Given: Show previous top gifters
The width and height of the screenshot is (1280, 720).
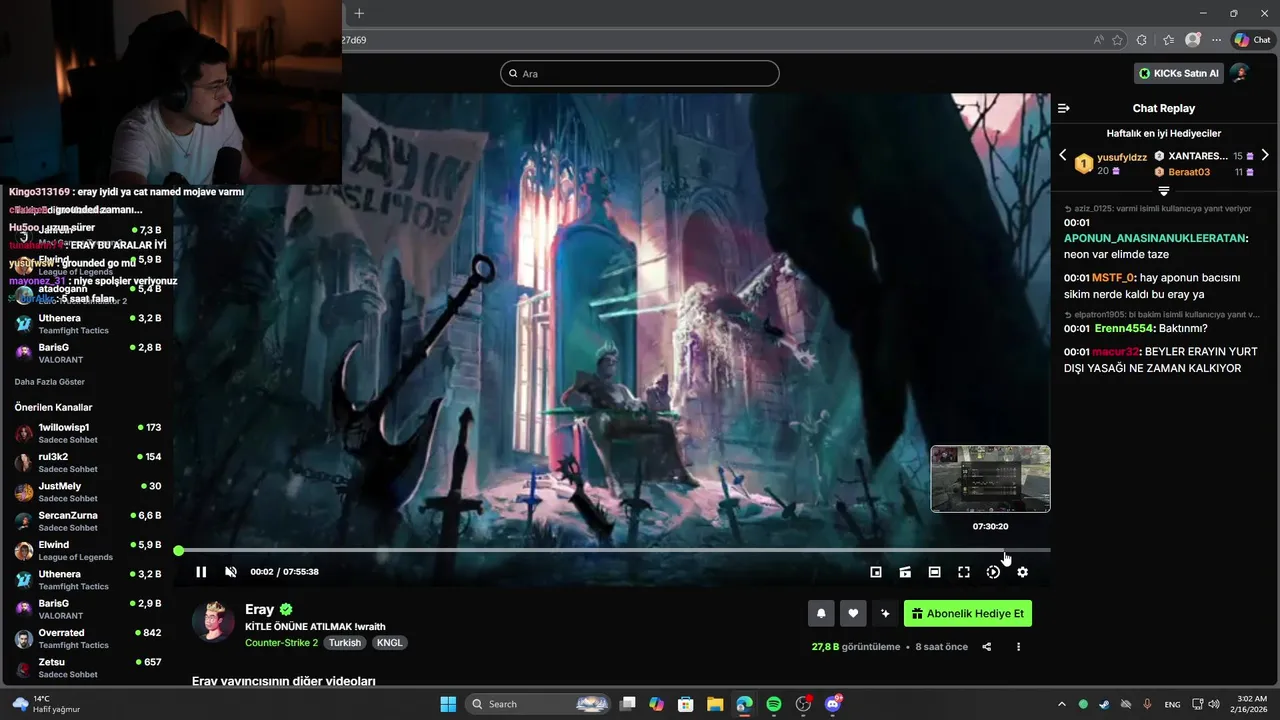Looking at the screenshot, I should (x=1063, y=155).
